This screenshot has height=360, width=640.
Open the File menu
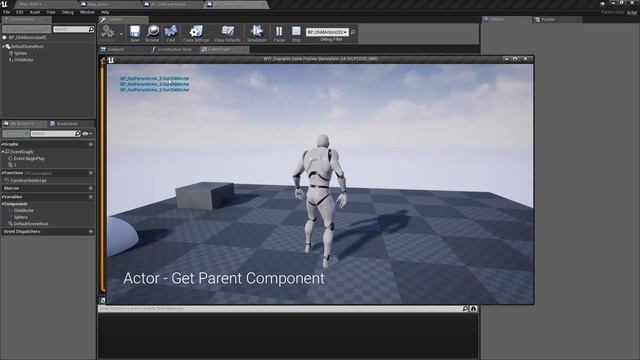(x=7, y=12)
